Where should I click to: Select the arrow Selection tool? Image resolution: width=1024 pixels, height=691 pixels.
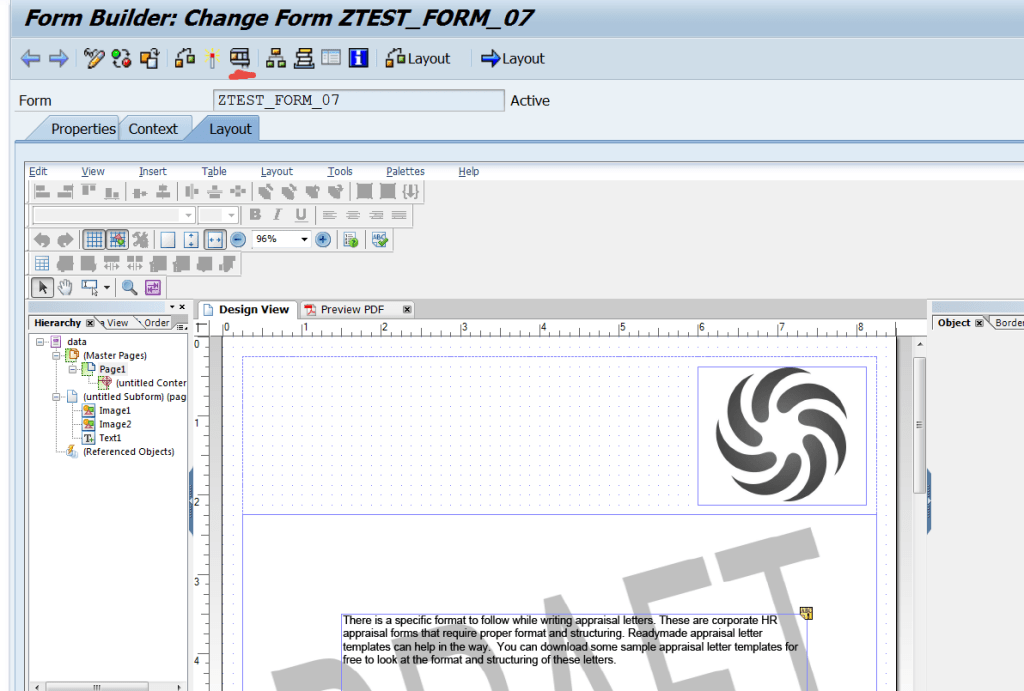point(42,287)
